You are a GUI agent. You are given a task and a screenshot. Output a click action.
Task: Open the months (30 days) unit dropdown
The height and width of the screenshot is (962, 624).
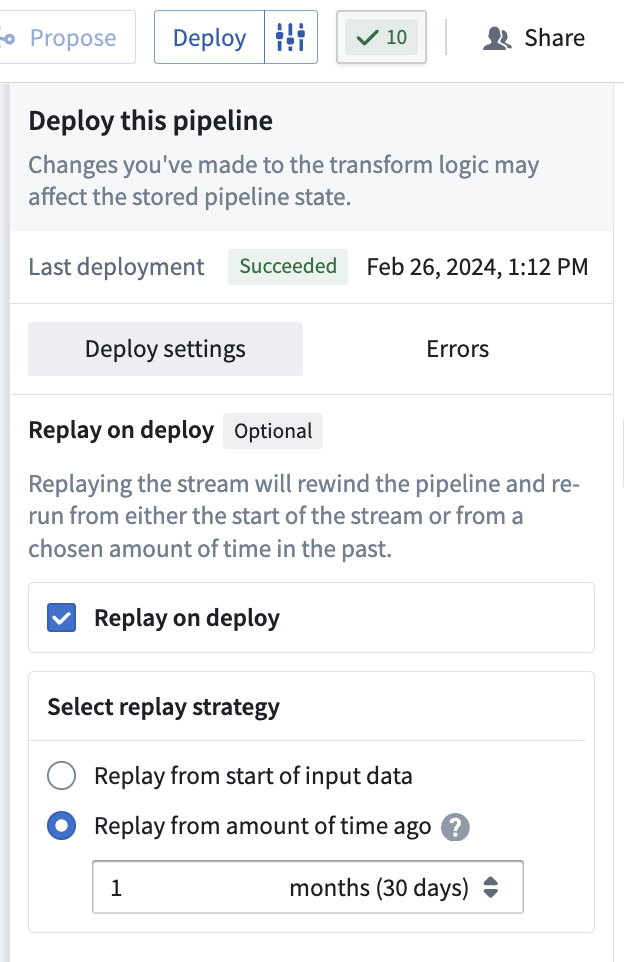394,887
